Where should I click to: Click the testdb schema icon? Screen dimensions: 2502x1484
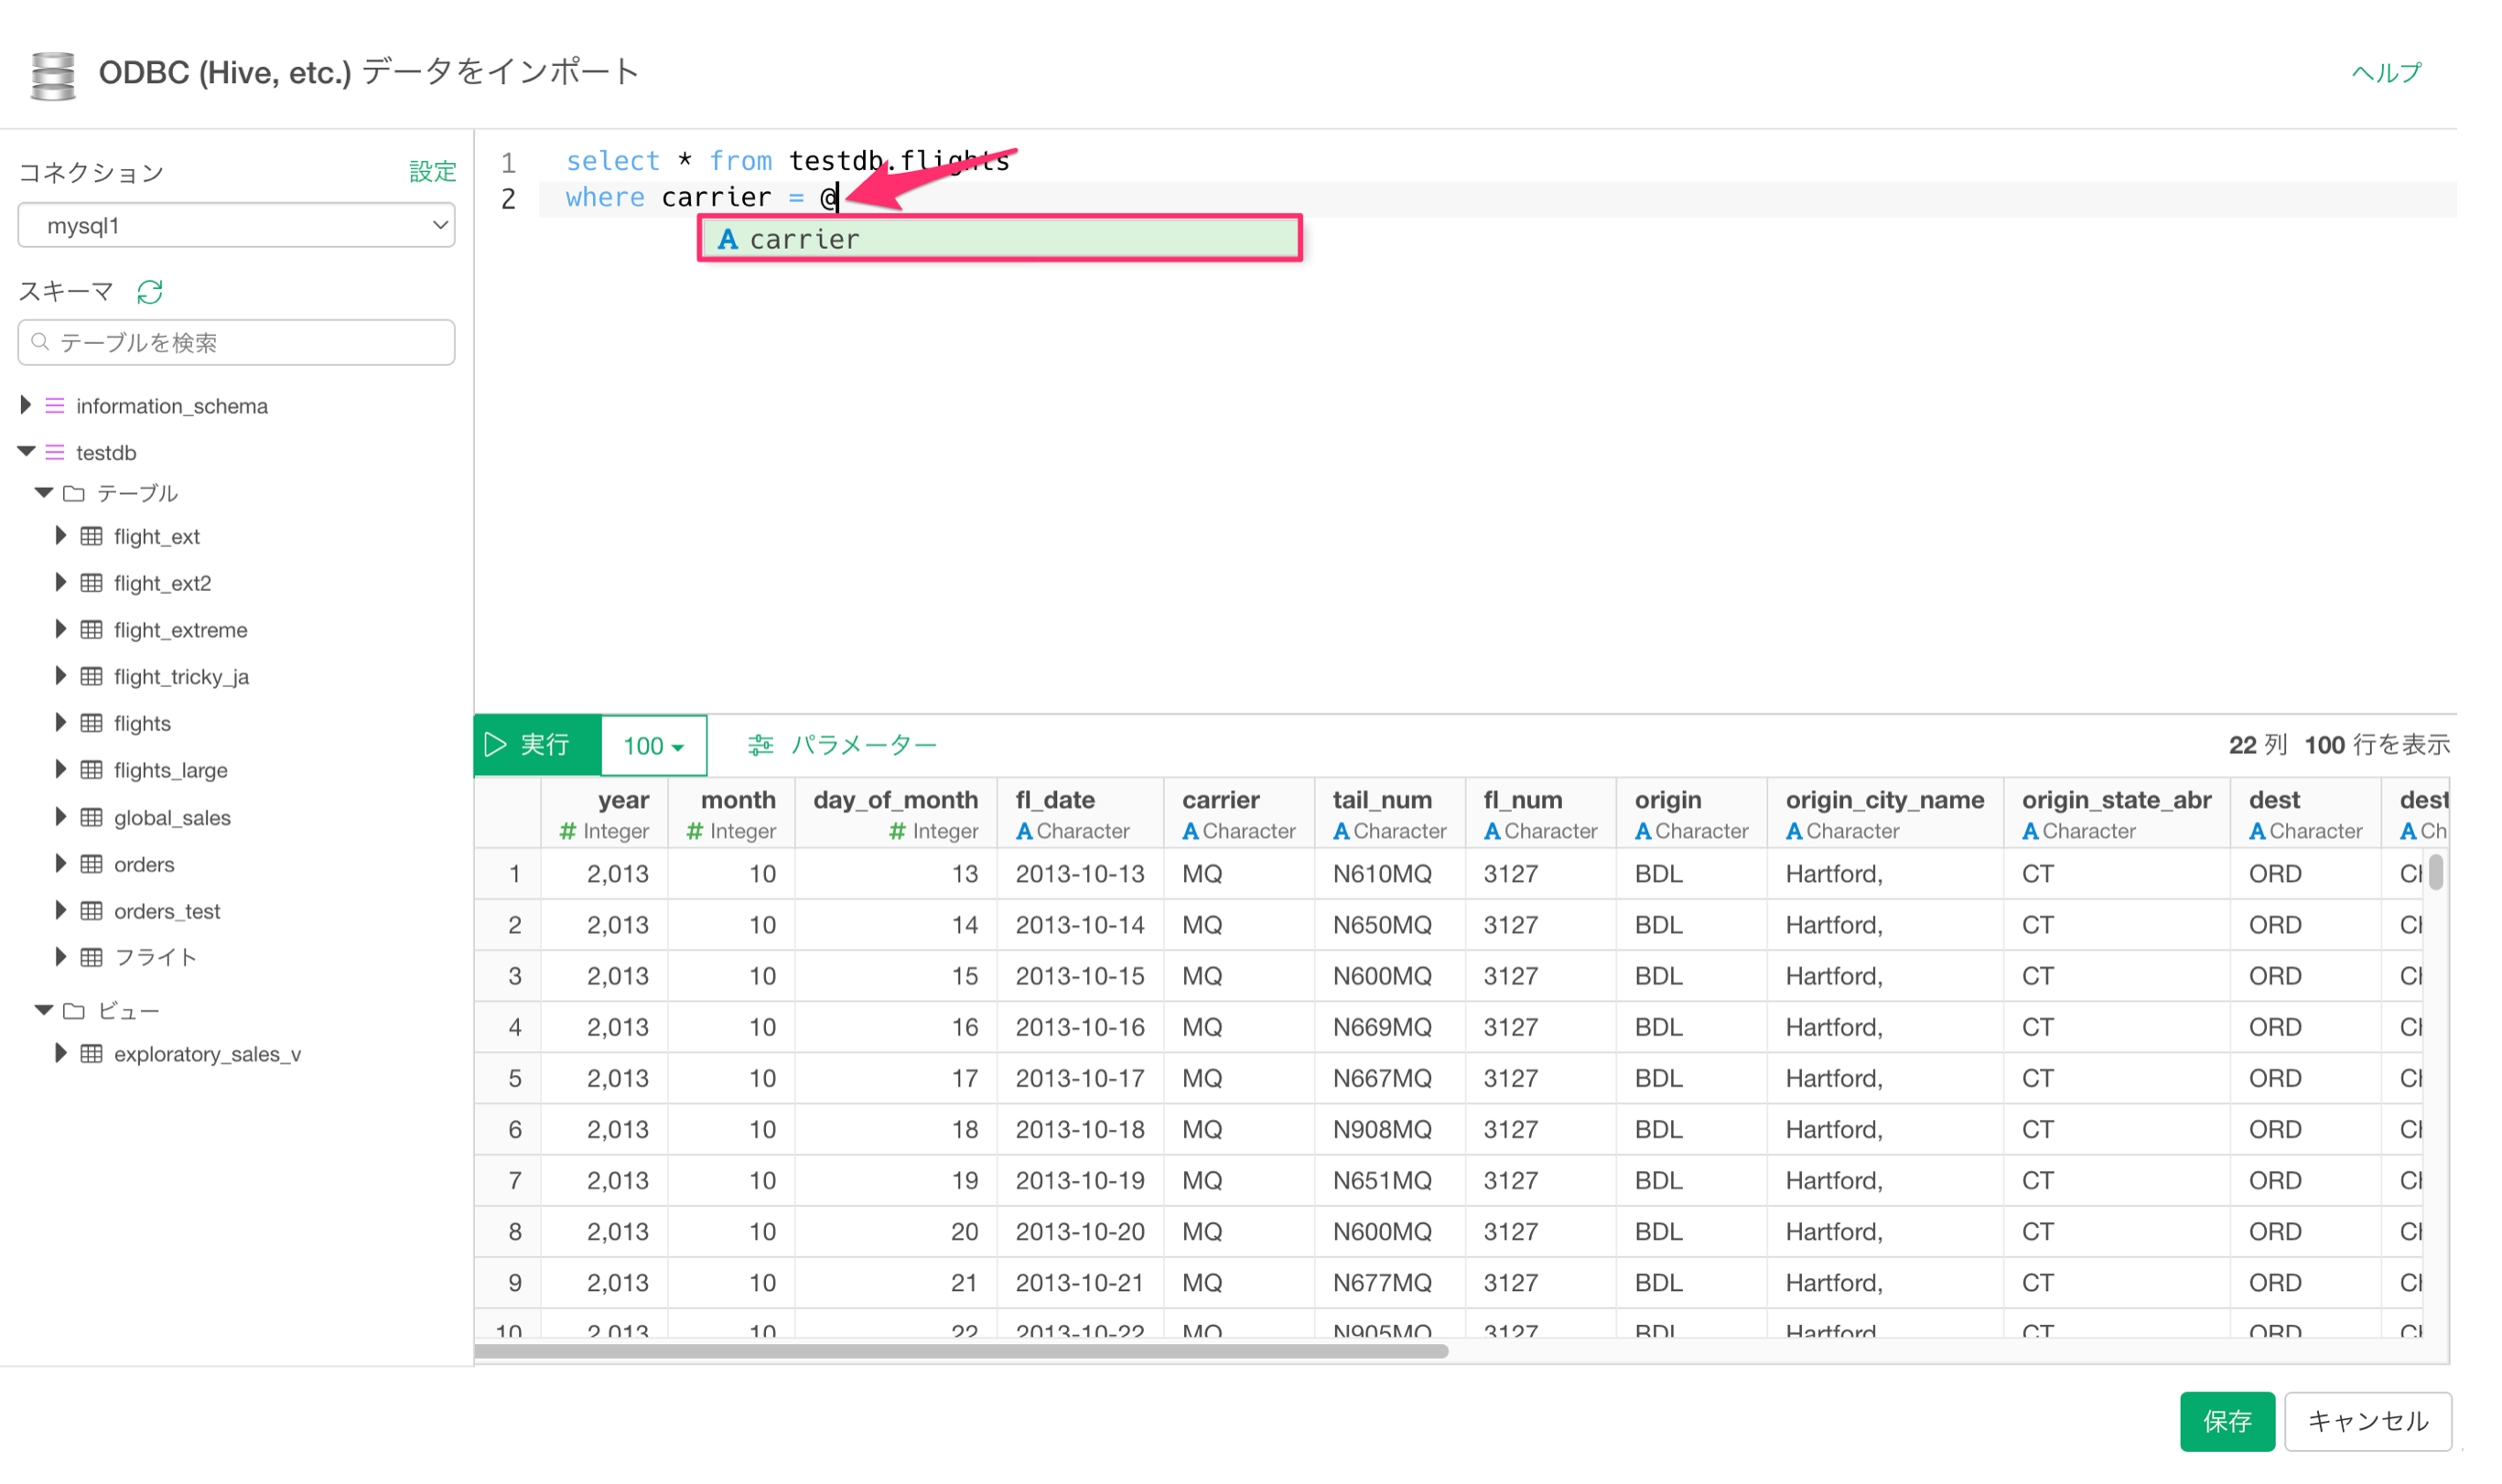[55, 452]
